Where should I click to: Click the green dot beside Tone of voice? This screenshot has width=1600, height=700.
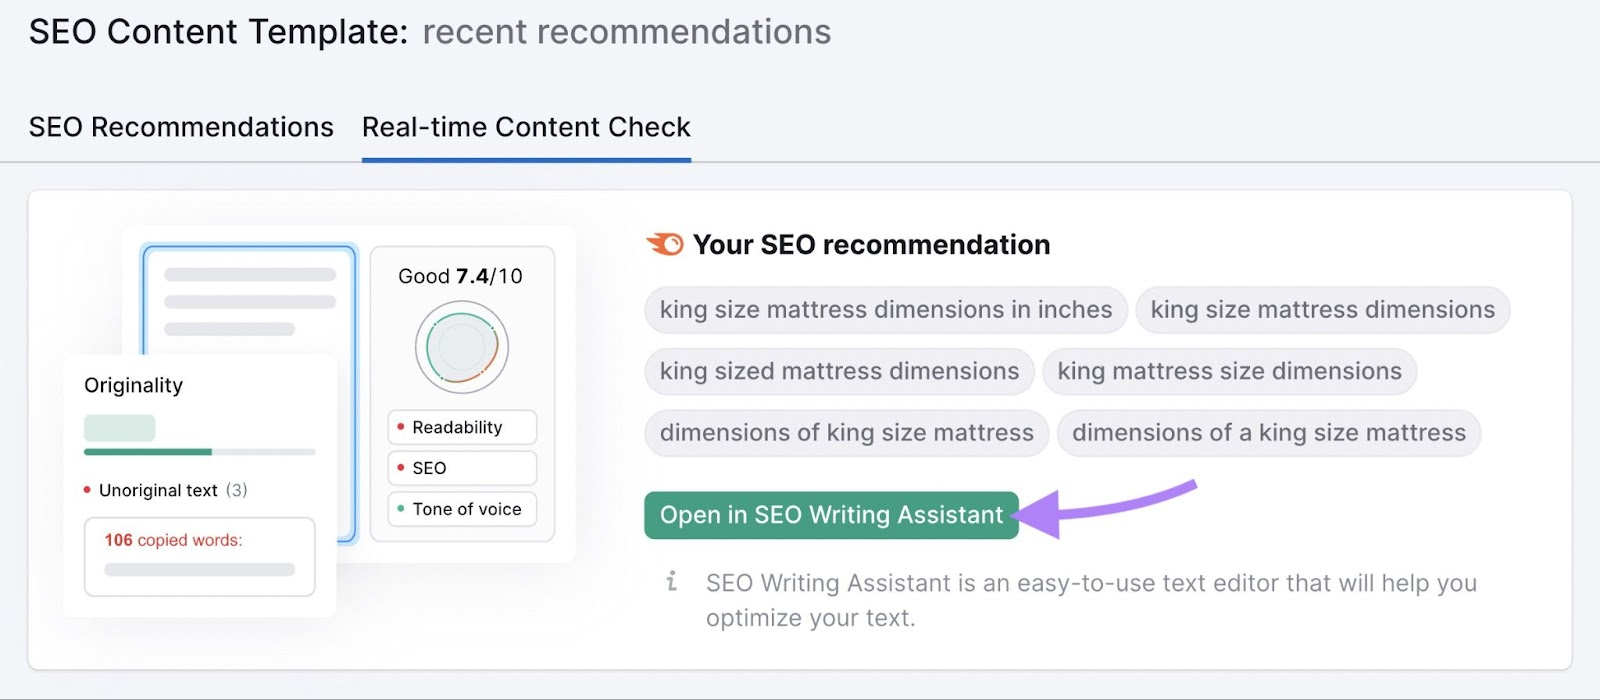coord(401,509)
